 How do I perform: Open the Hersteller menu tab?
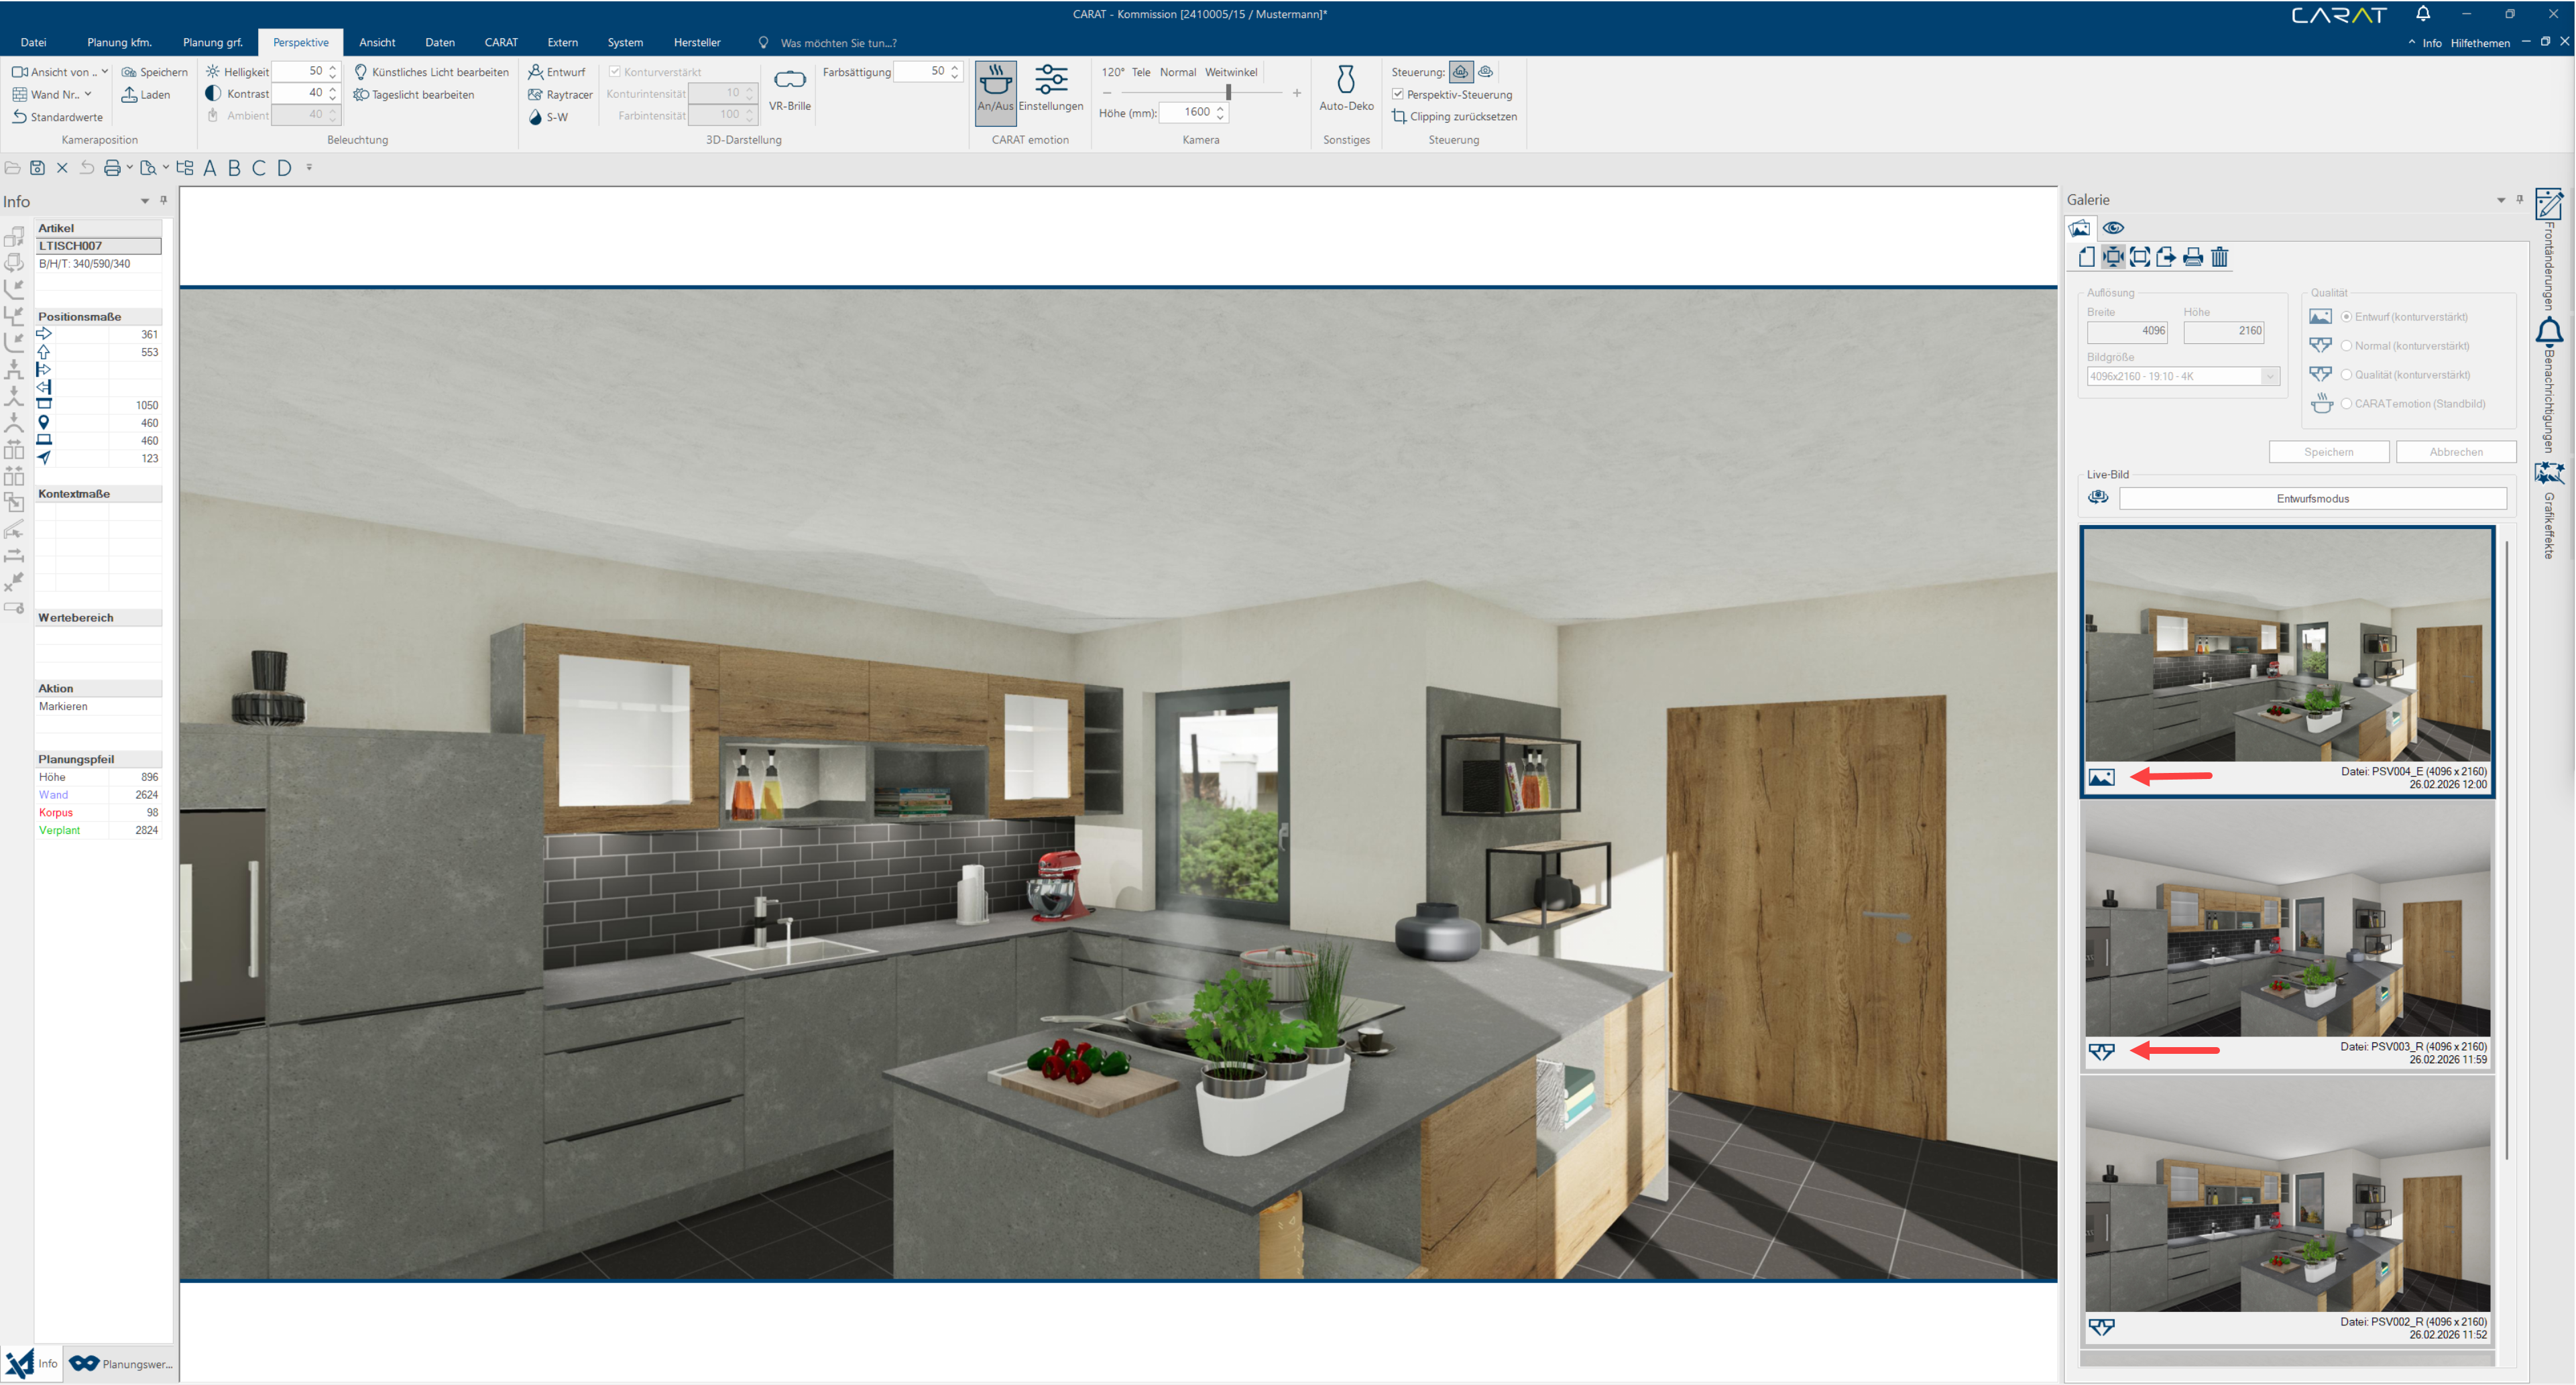click(696, 42)
